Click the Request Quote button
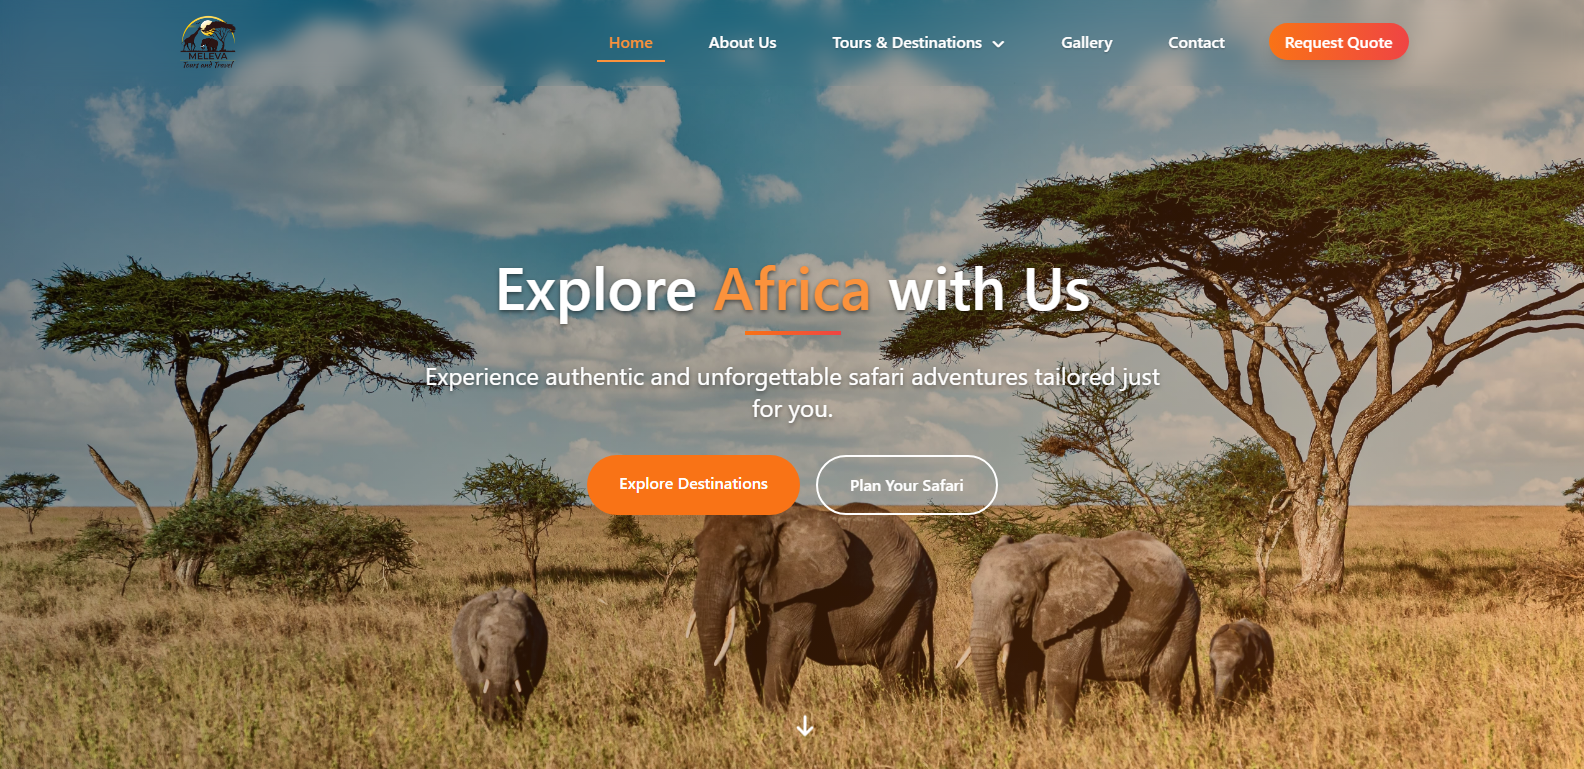 click(x=1338, y=42)
